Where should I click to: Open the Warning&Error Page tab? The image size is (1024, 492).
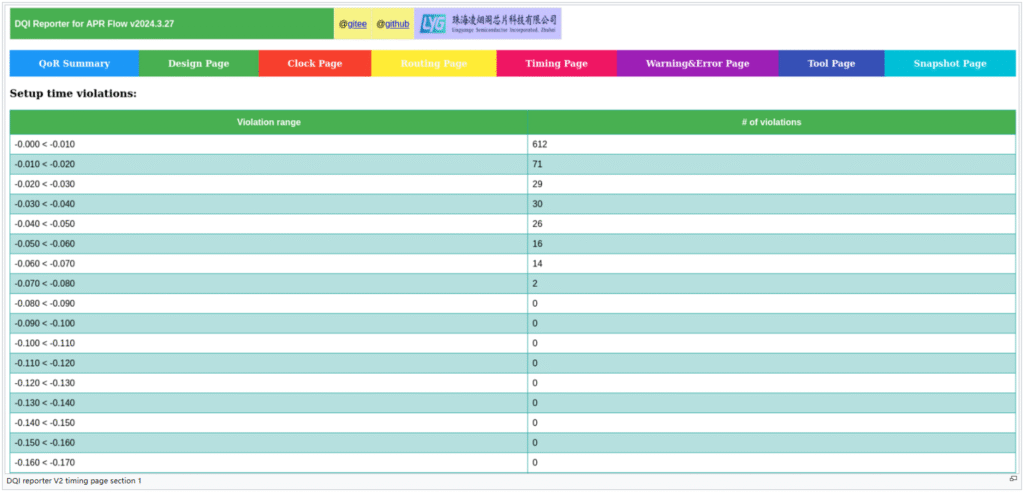tap(697, 63)
